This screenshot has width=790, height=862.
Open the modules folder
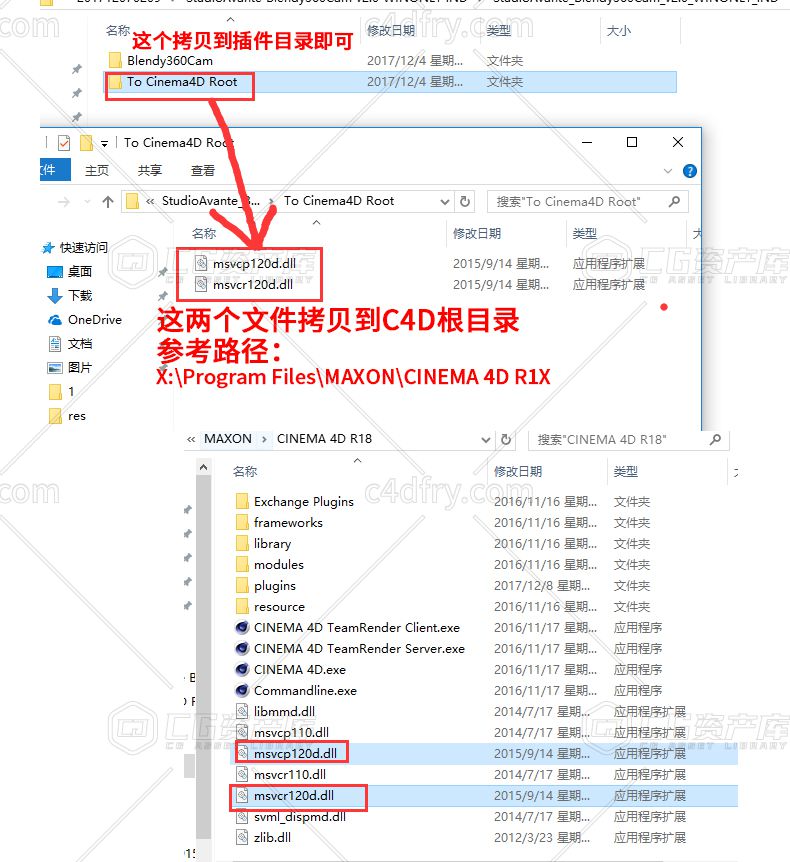[x=270, y=565]
